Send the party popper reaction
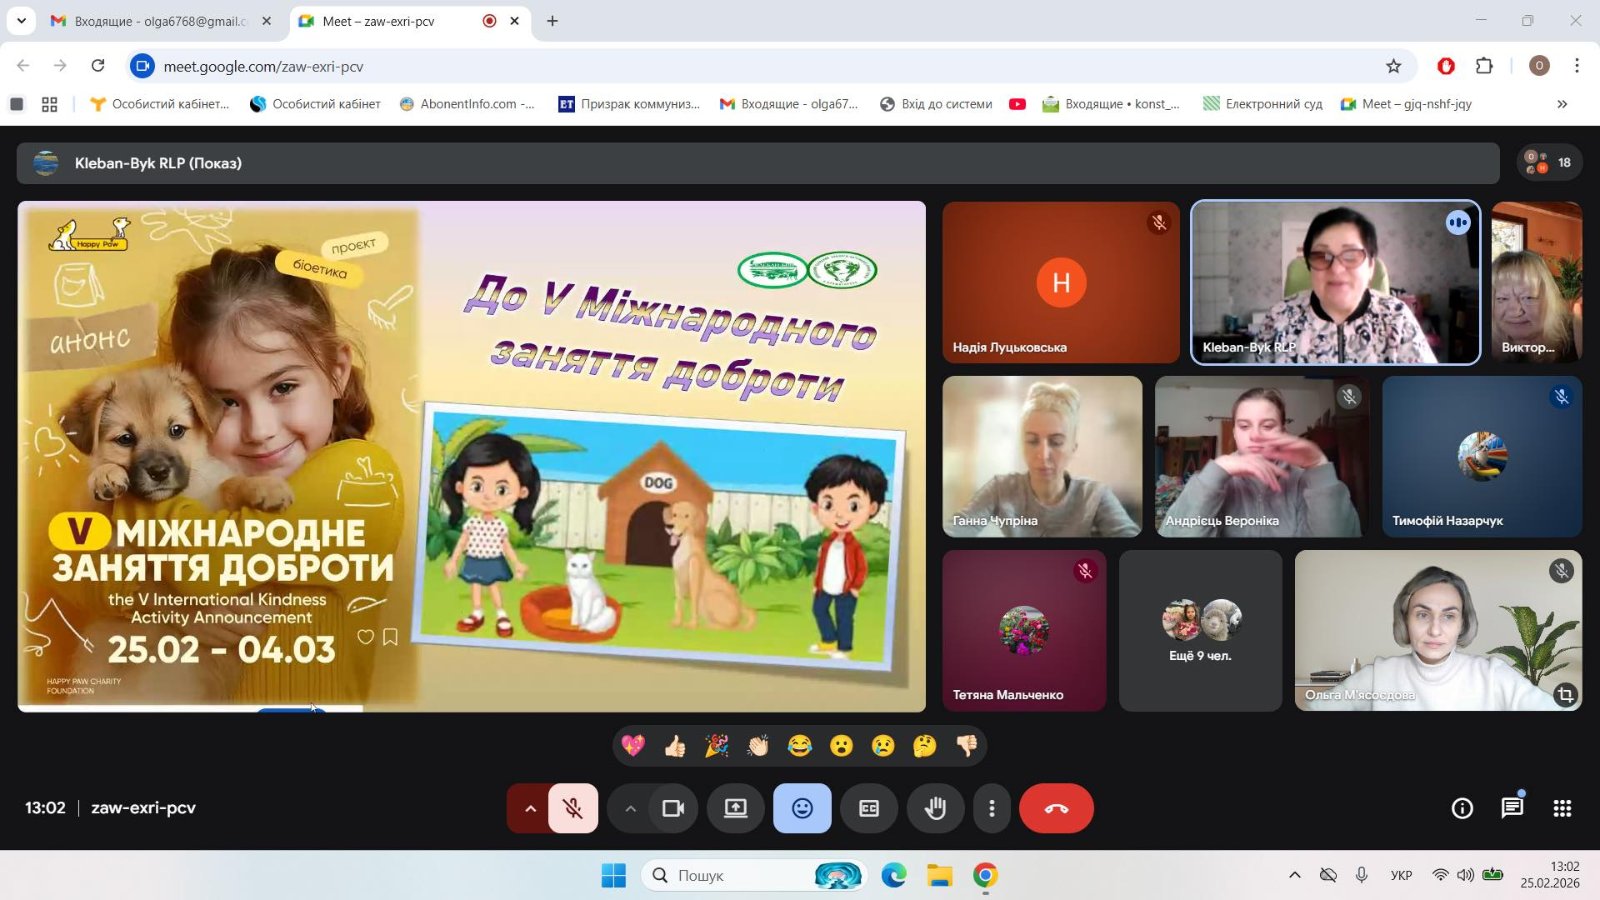 717,746
